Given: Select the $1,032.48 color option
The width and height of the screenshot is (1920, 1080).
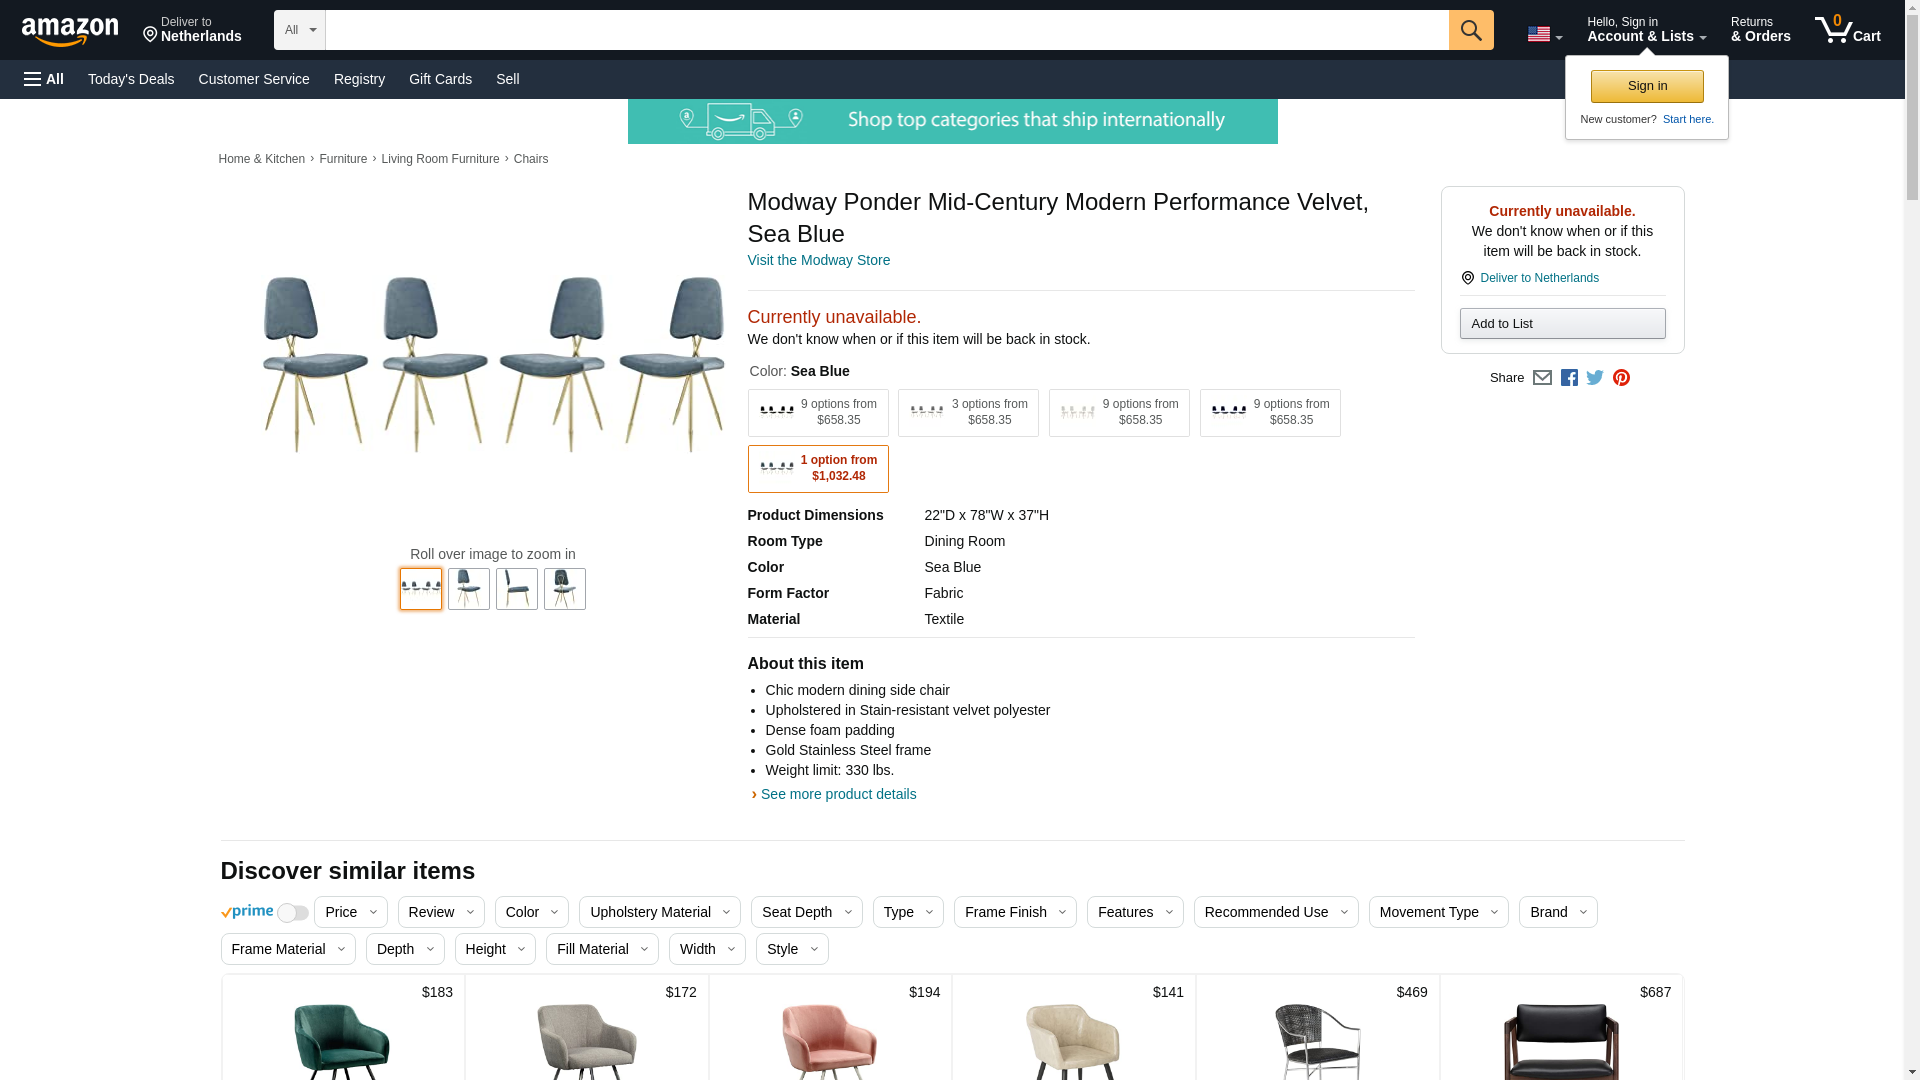Looking at the screenshot, I should [x=817, y=469].
